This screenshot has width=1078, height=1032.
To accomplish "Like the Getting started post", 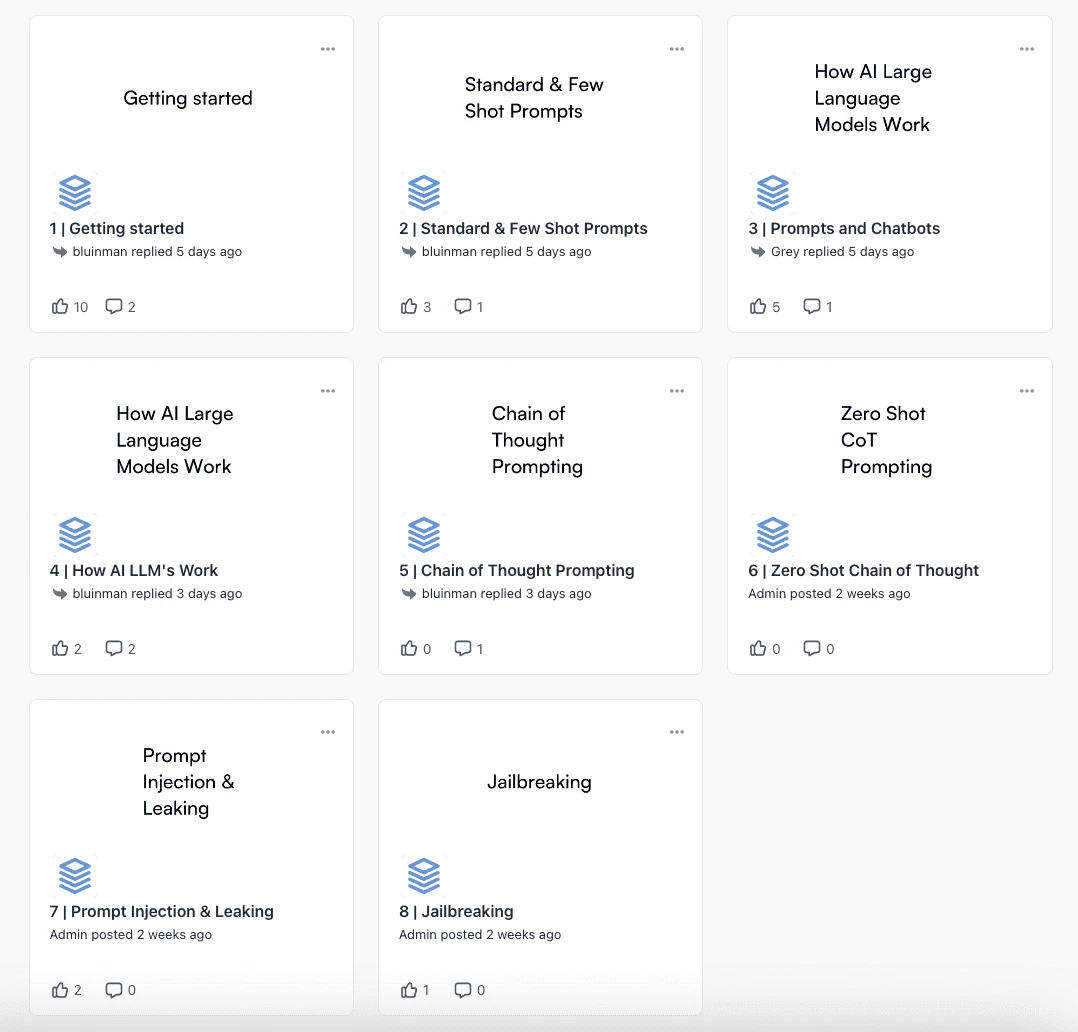I will (59, 306).
